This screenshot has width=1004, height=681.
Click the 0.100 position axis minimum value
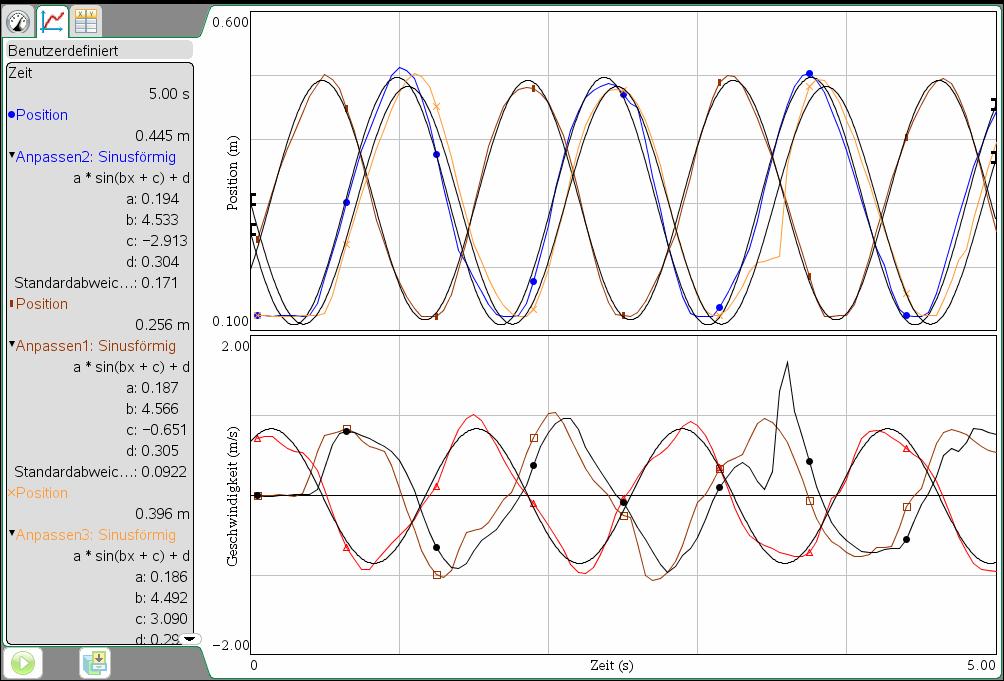[x=231, y=322]
